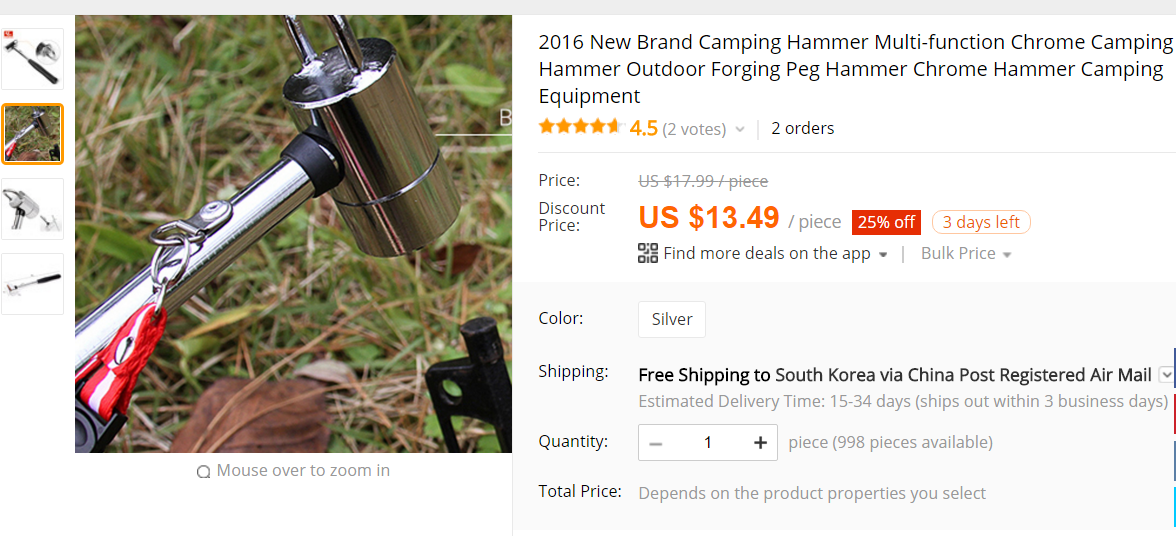Image resolution: width=1176 pixels, height=536 pixels.
Task: Click the minus icon to decrease quantity
Action: click(656, 443)
